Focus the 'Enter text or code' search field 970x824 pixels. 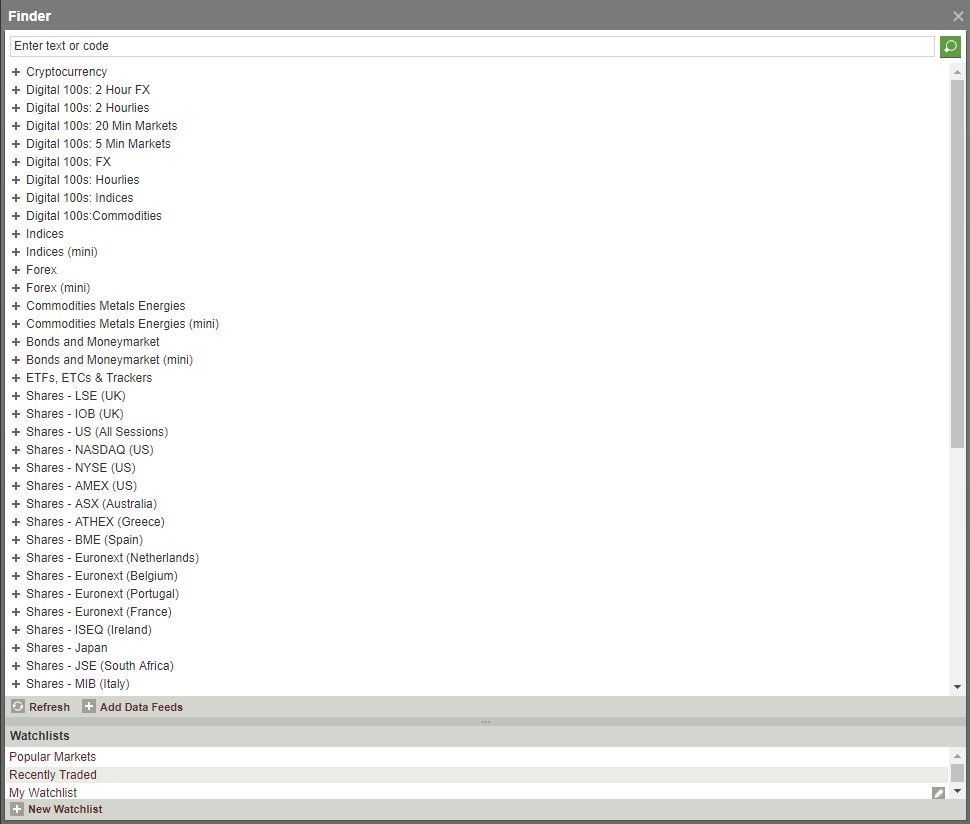(x=472, y=46)
